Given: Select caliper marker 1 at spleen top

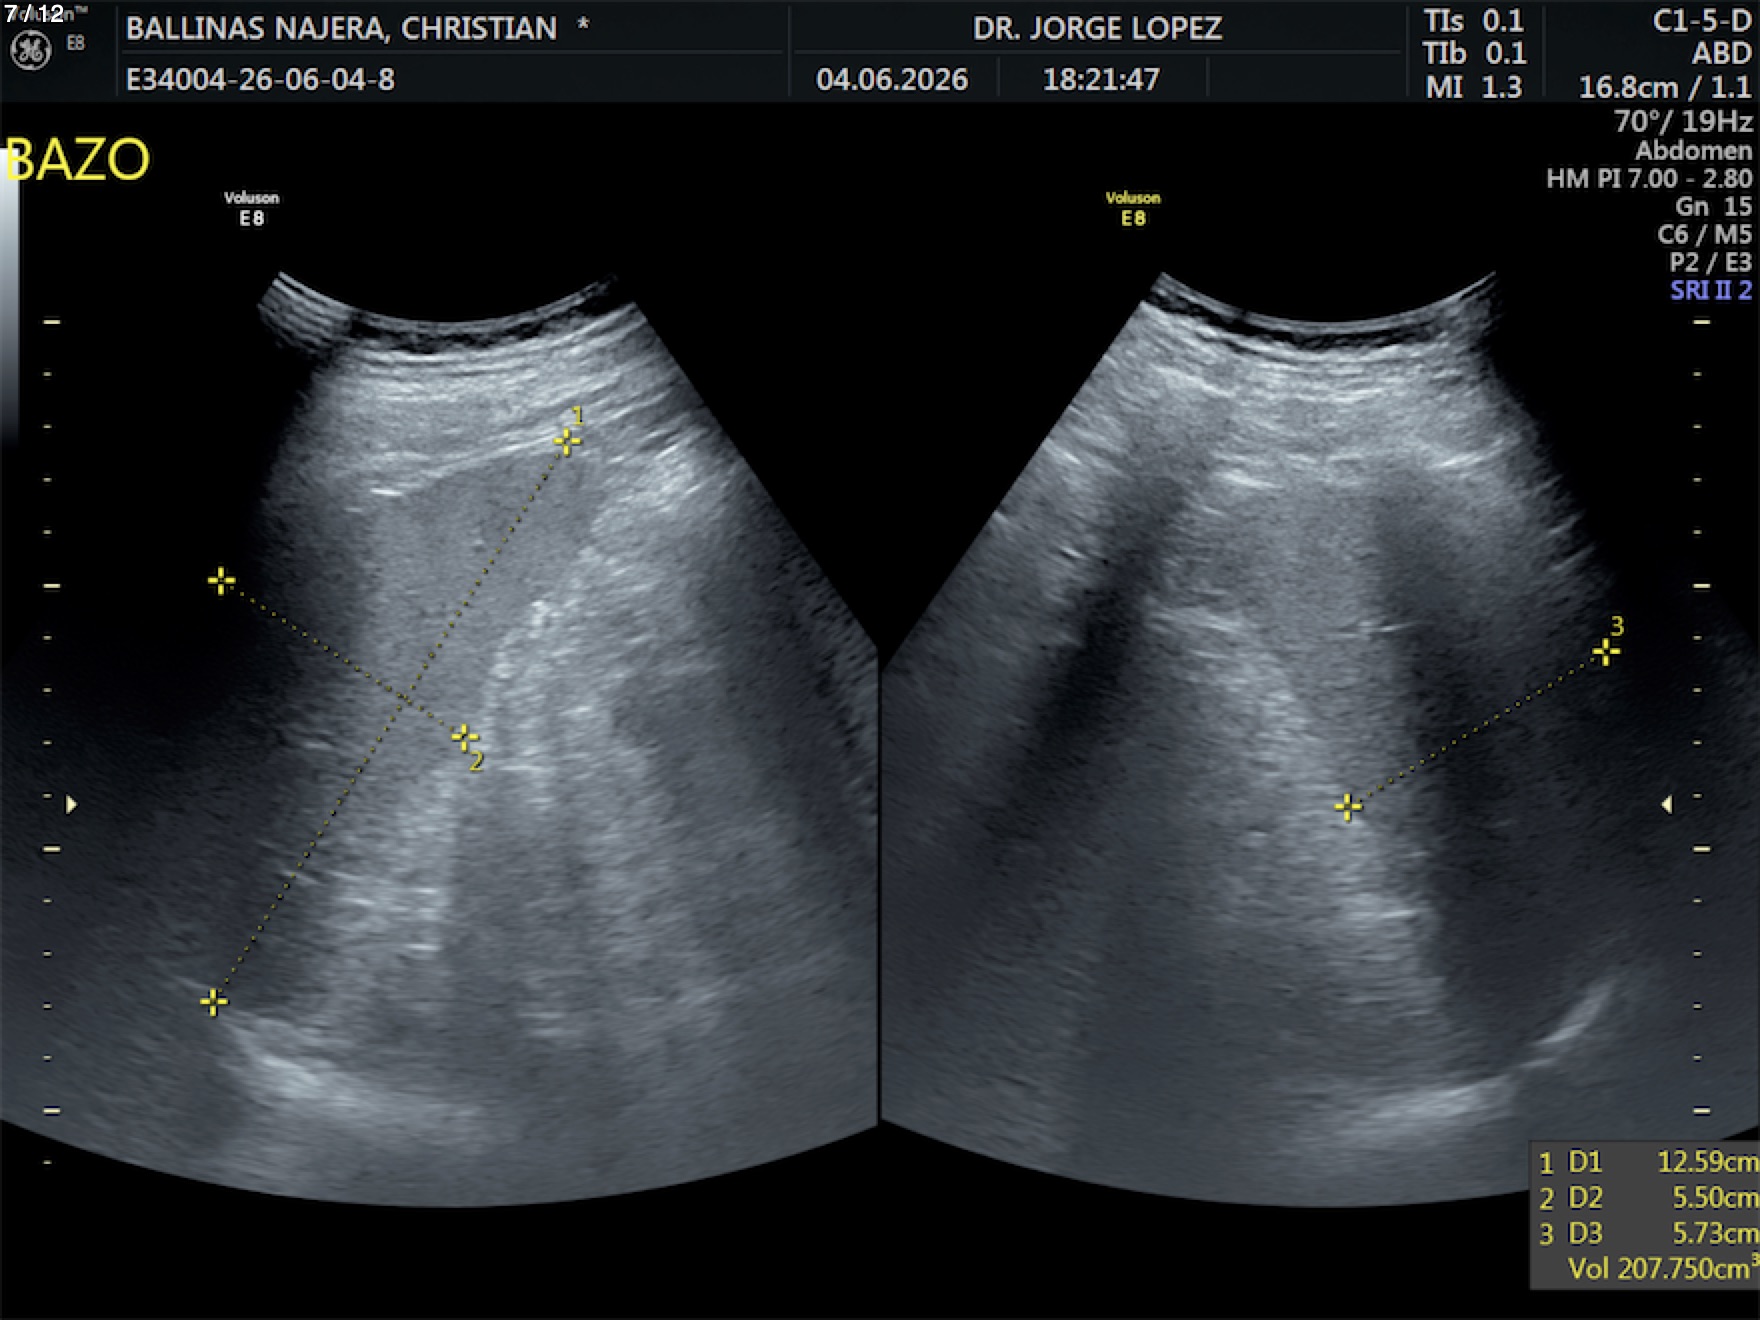Looking at the screenshot, I should tap(567, 441).
